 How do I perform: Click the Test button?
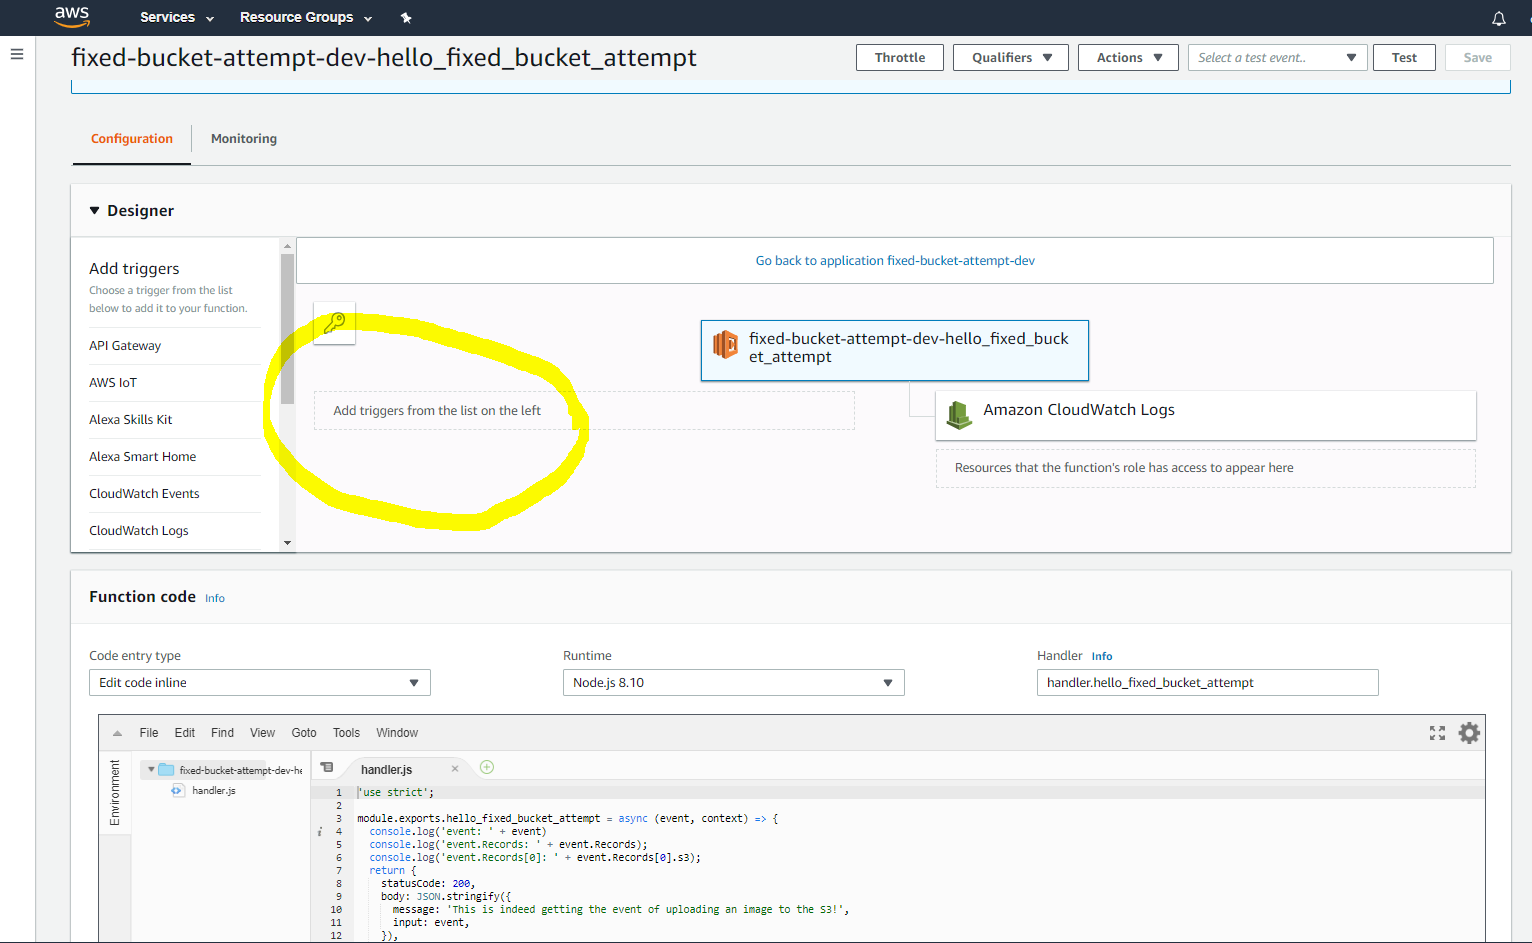pos(1404,57)
